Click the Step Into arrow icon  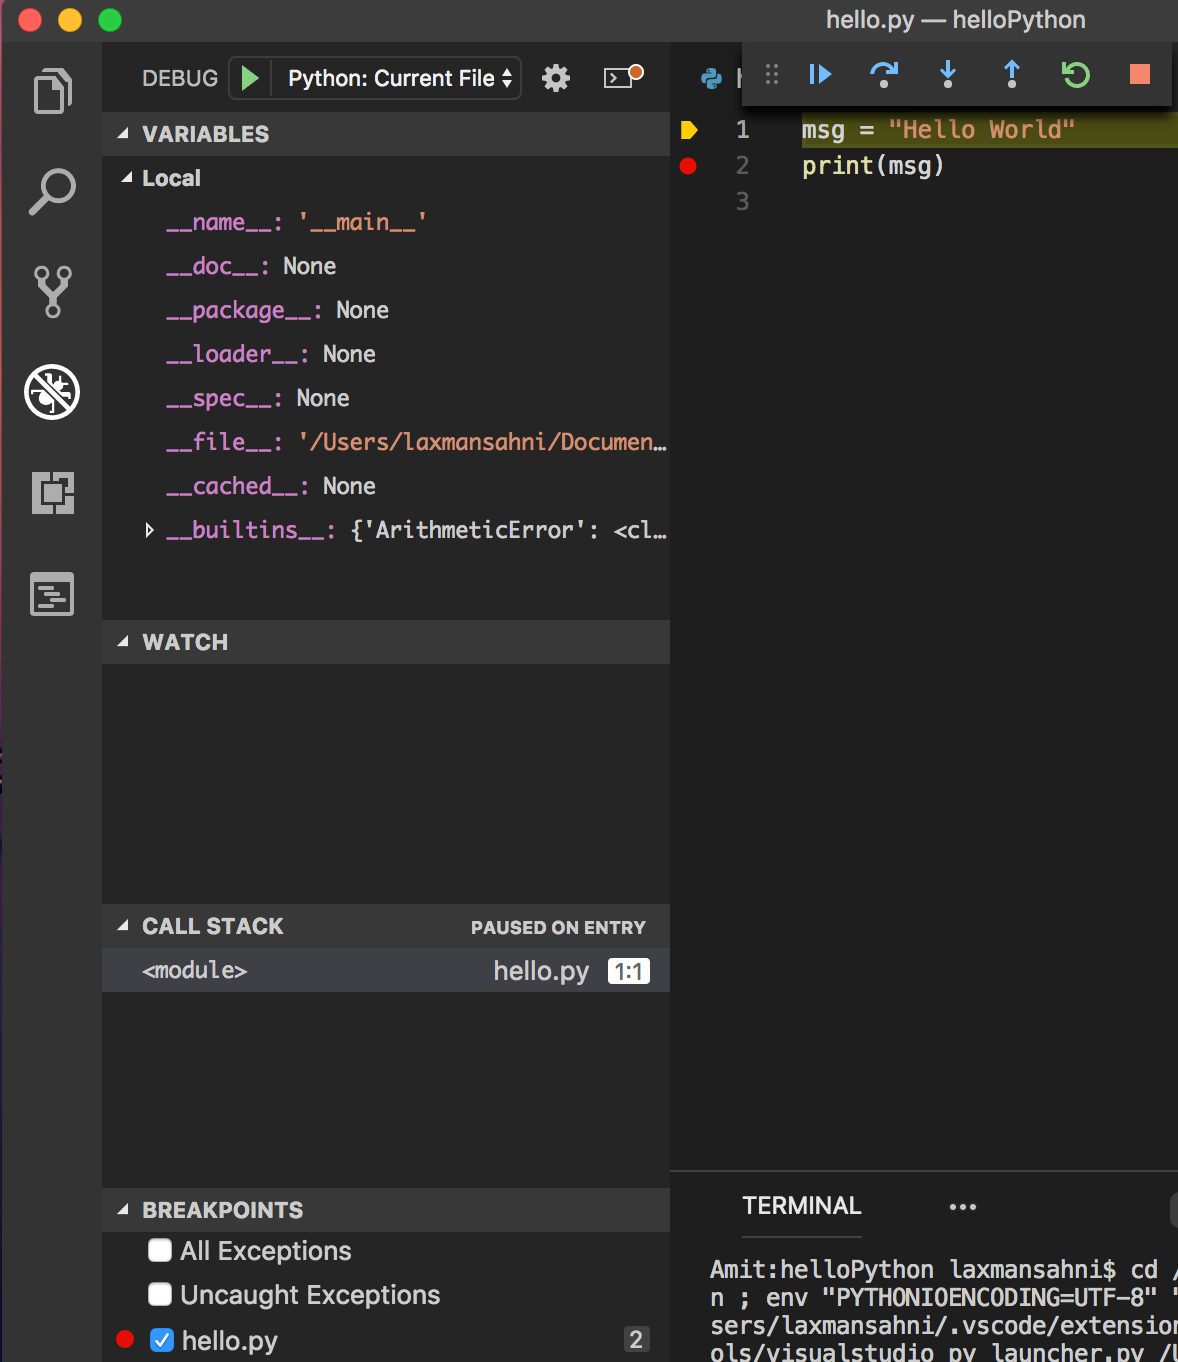pos(948,74)
